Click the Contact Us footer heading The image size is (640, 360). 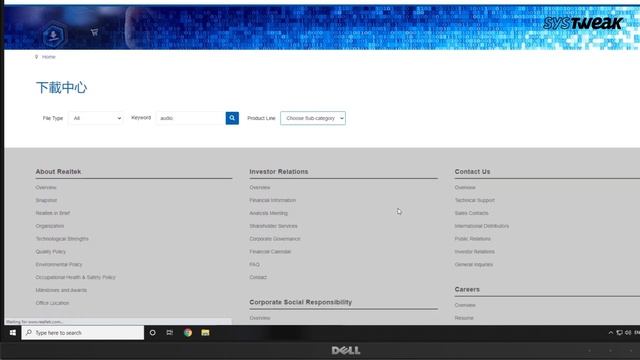[472, 172]
